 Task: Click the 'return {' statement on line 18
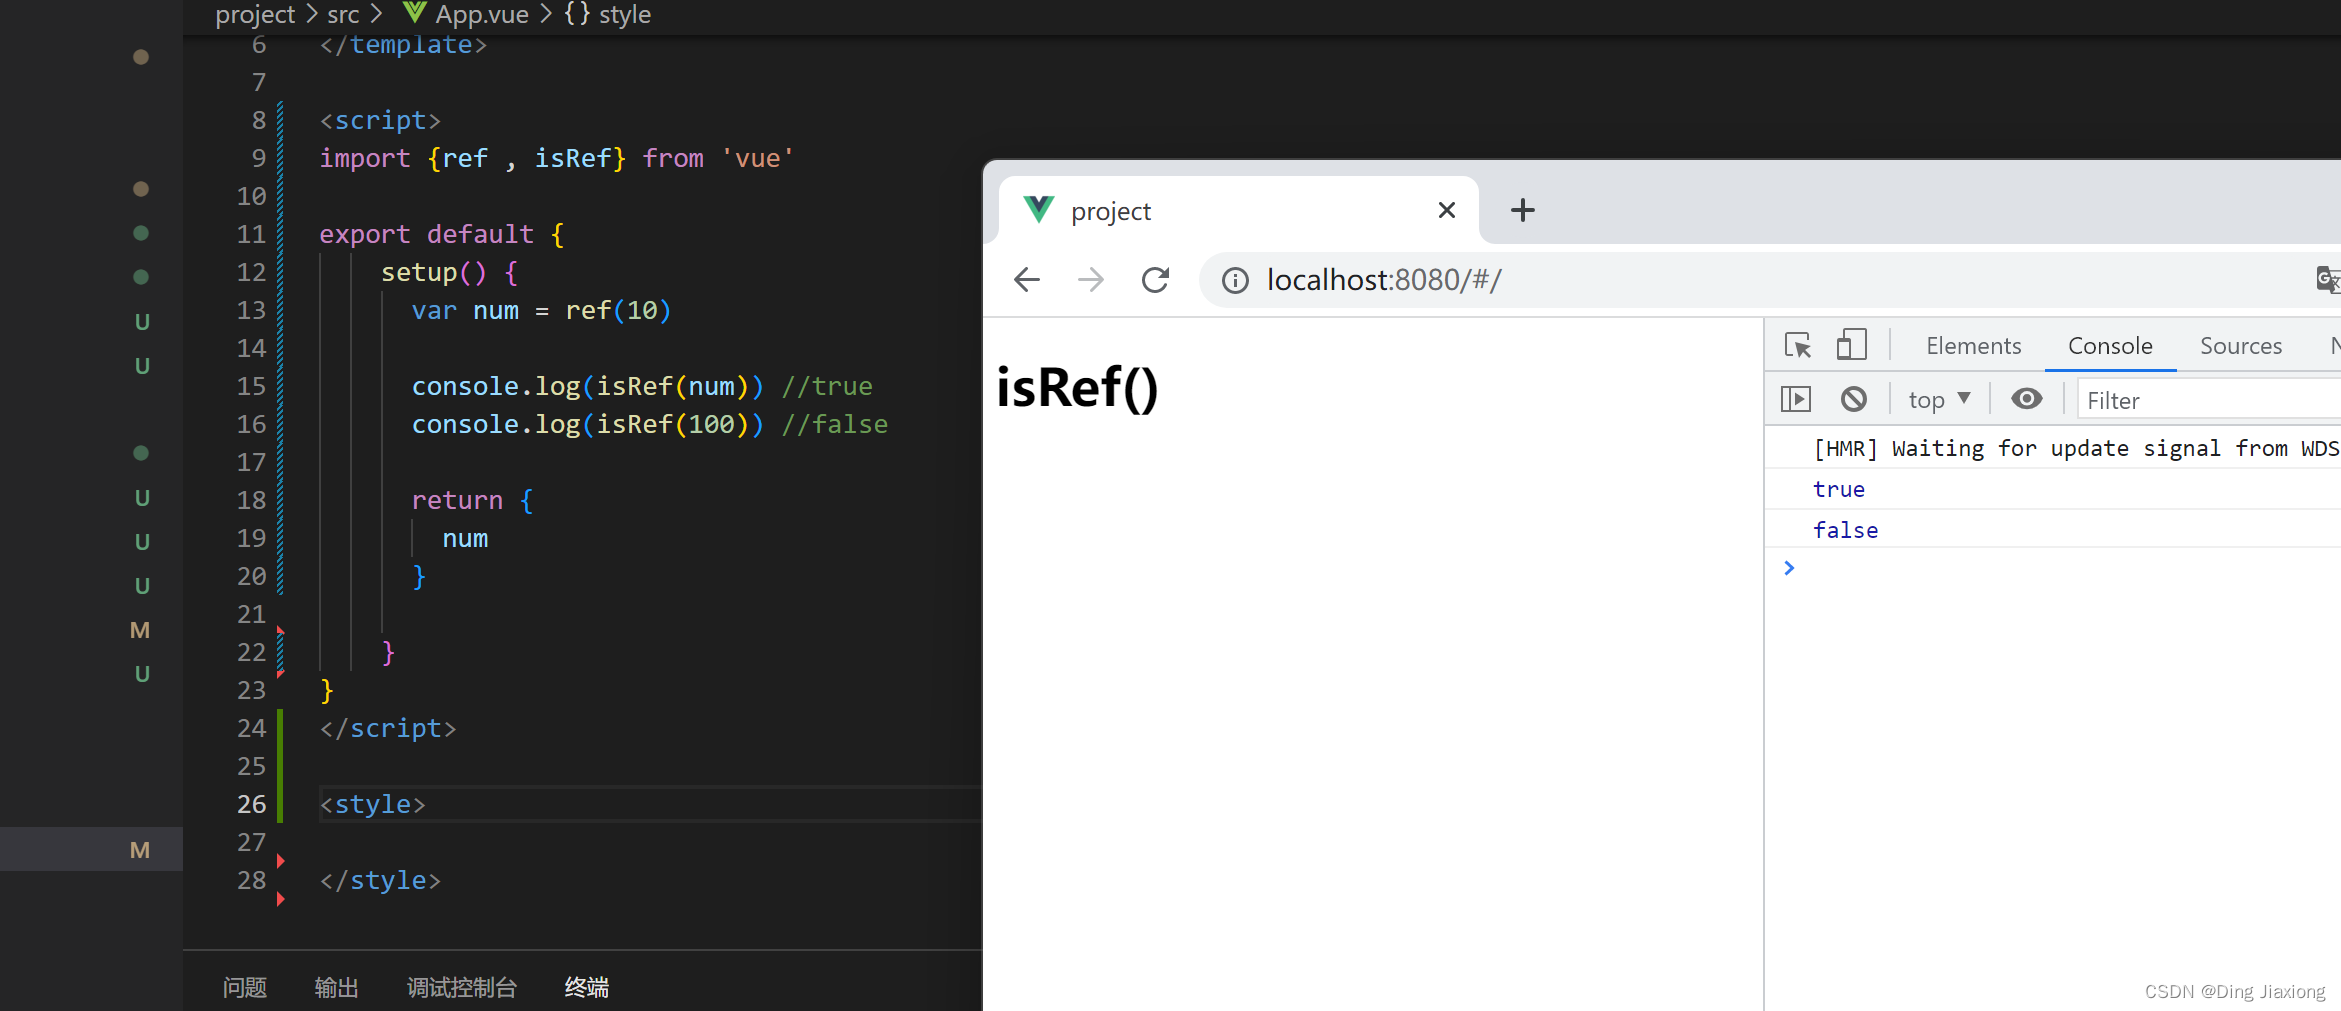[x=473, y=500]
